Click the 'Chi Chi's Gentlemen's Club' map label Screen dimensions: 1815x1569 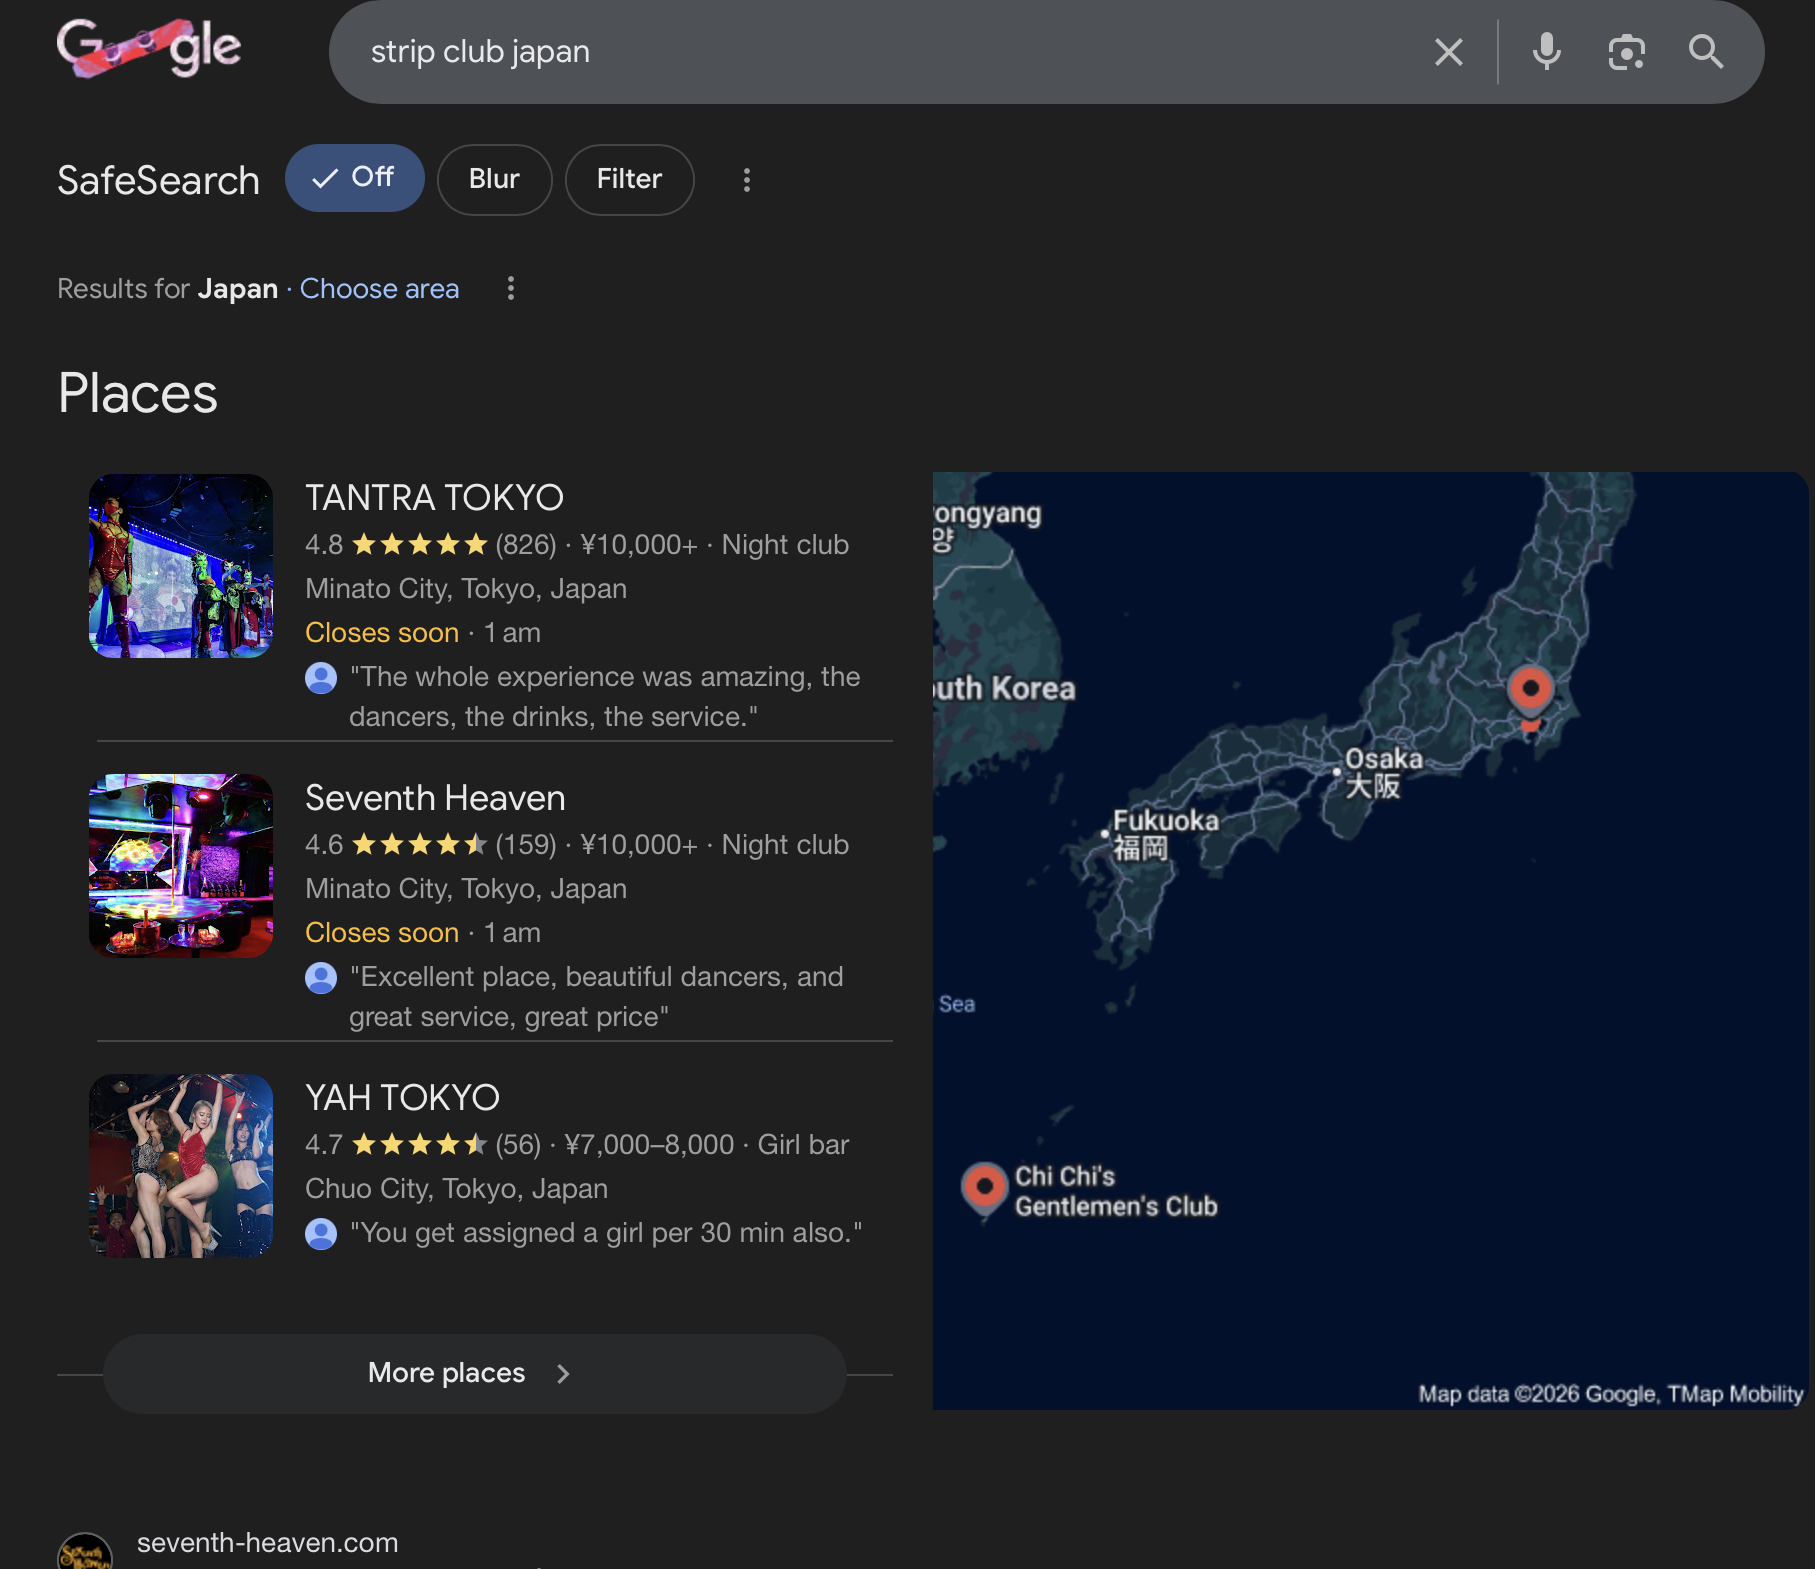[1116, 1191]
